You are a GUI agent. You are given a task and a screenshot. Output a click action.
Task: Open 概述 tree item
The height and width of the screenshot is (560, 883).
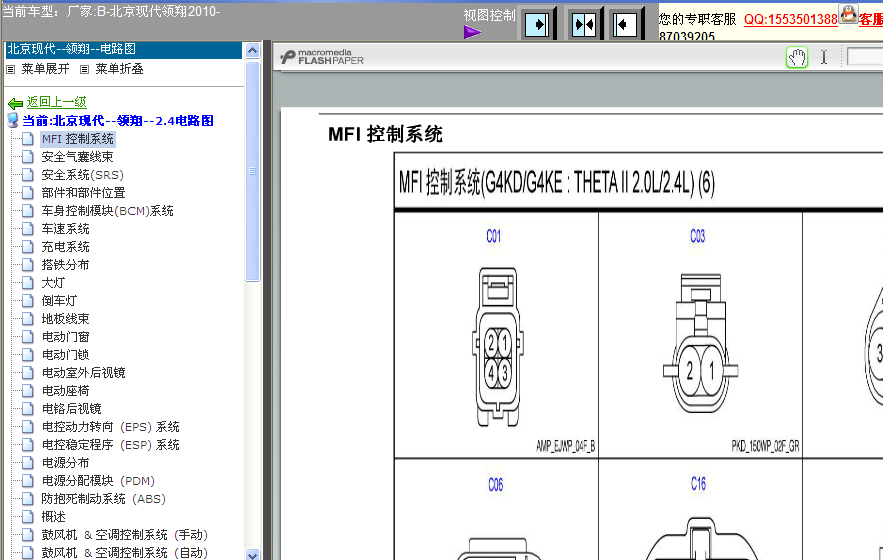tap(53, 517)
